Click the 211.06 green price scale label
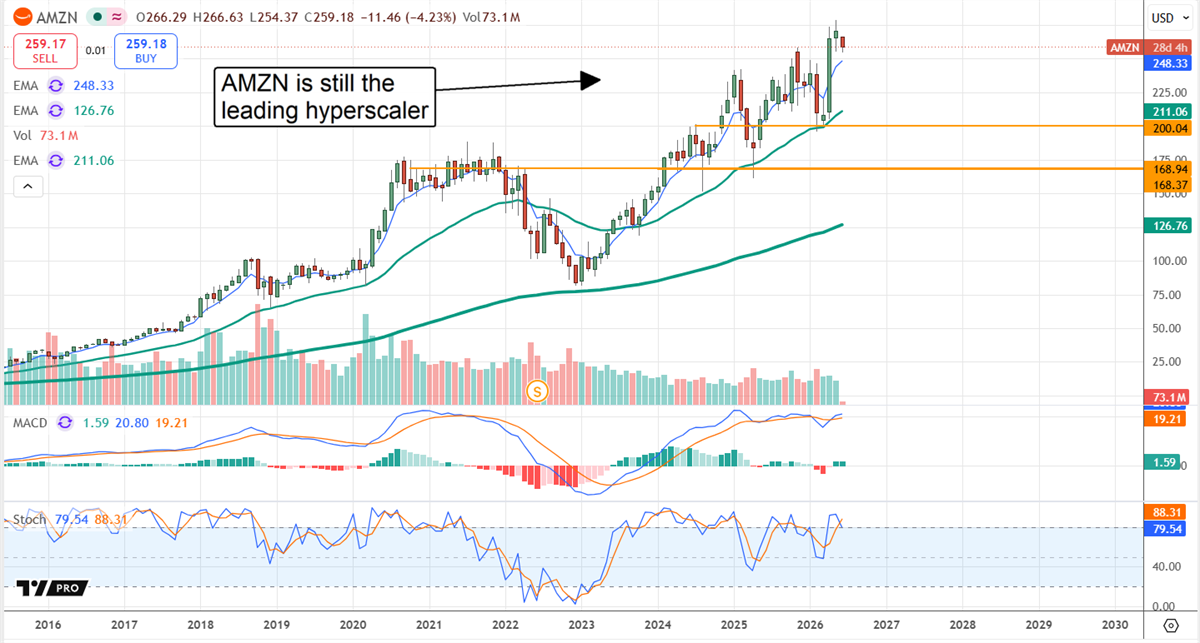This screenshot has width=1200, height=643. pos(1169,112)
